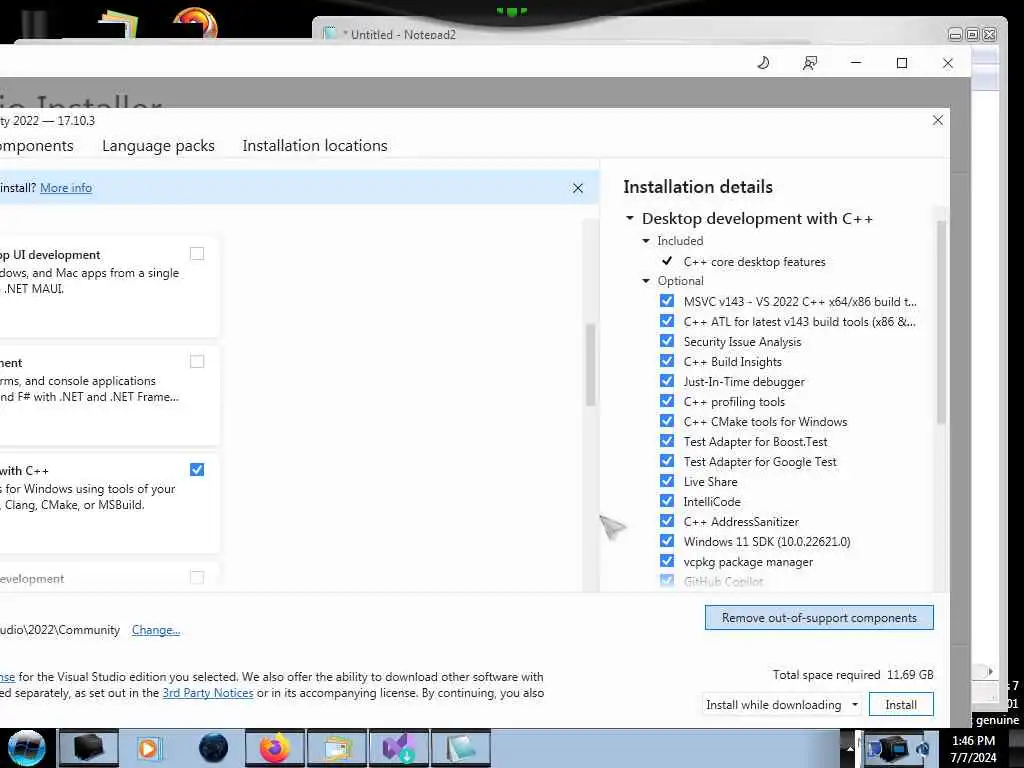
Task: Switch to Language packs tab
Action: 158,146
